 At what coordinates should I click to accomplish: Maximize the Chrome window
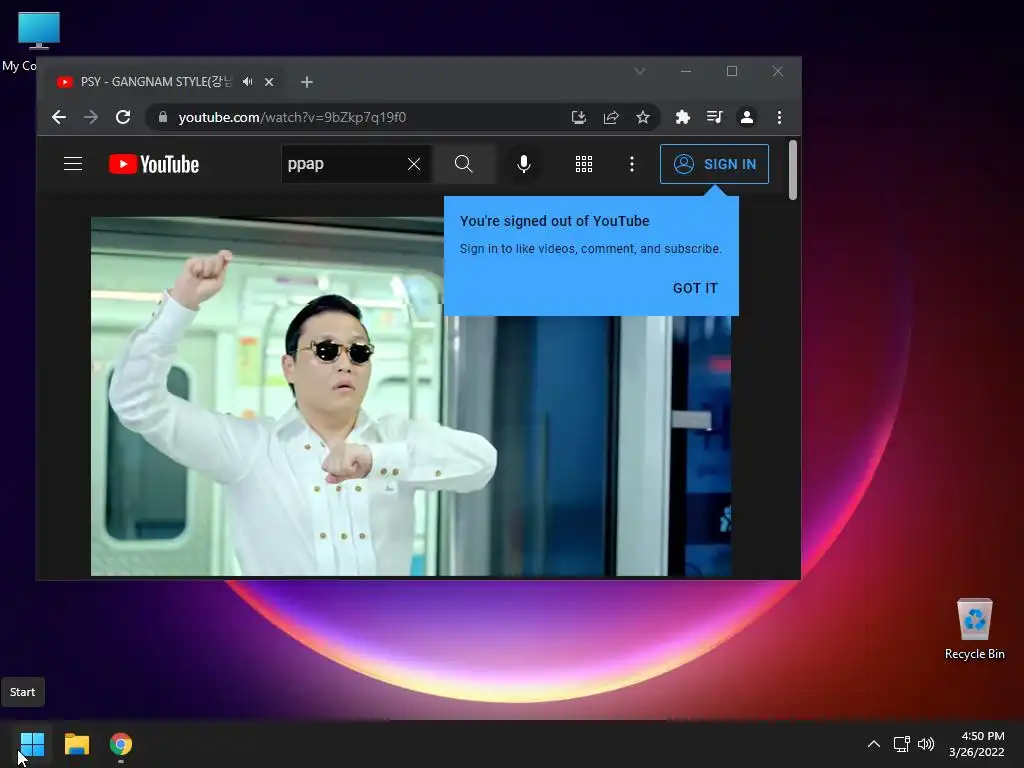pyautogui.click(x=732, y=71)
